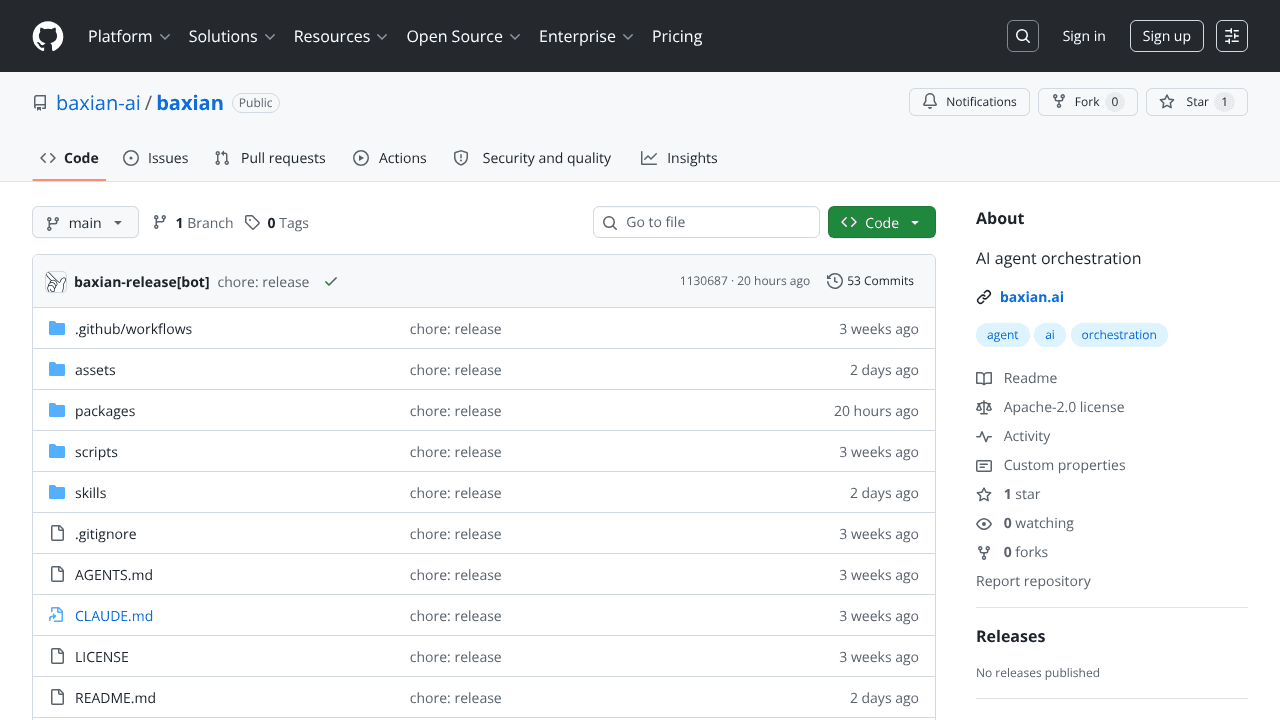Click the scales icon by Apache-2.0 license
The height and width of the screenshot is (720, 1280).
coord(984,407)
